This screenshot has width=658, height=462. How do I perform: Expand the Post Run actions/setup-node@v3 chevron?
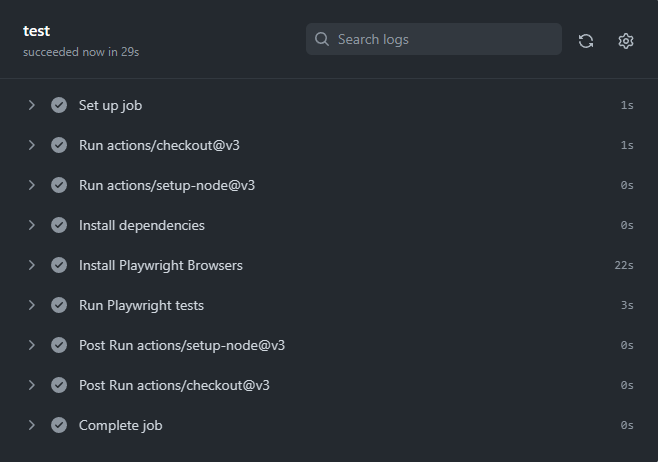tap(31, 345)
